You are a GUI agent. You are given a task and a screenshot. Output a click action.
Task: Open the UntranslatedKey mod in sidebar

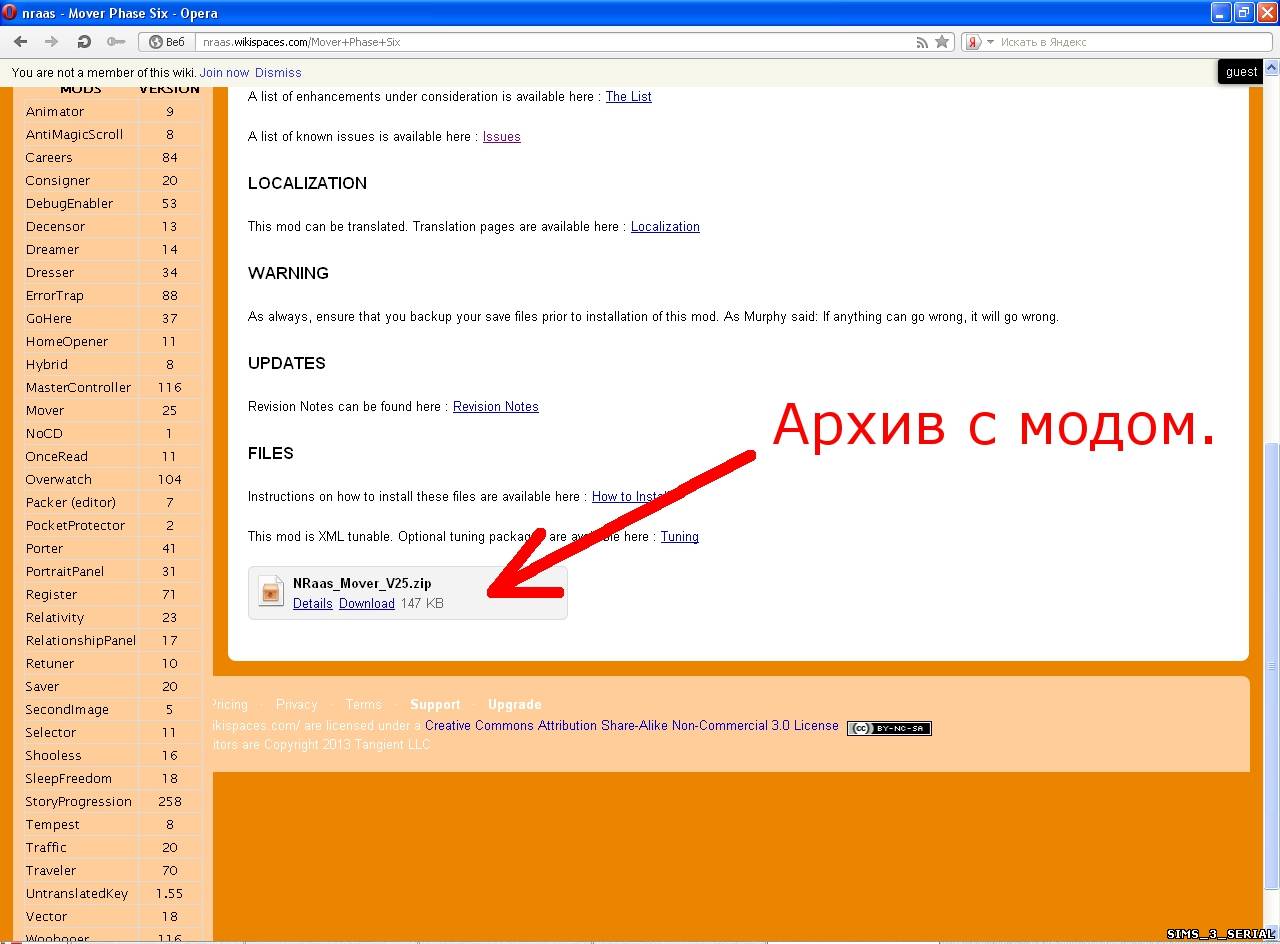(77, 893)
